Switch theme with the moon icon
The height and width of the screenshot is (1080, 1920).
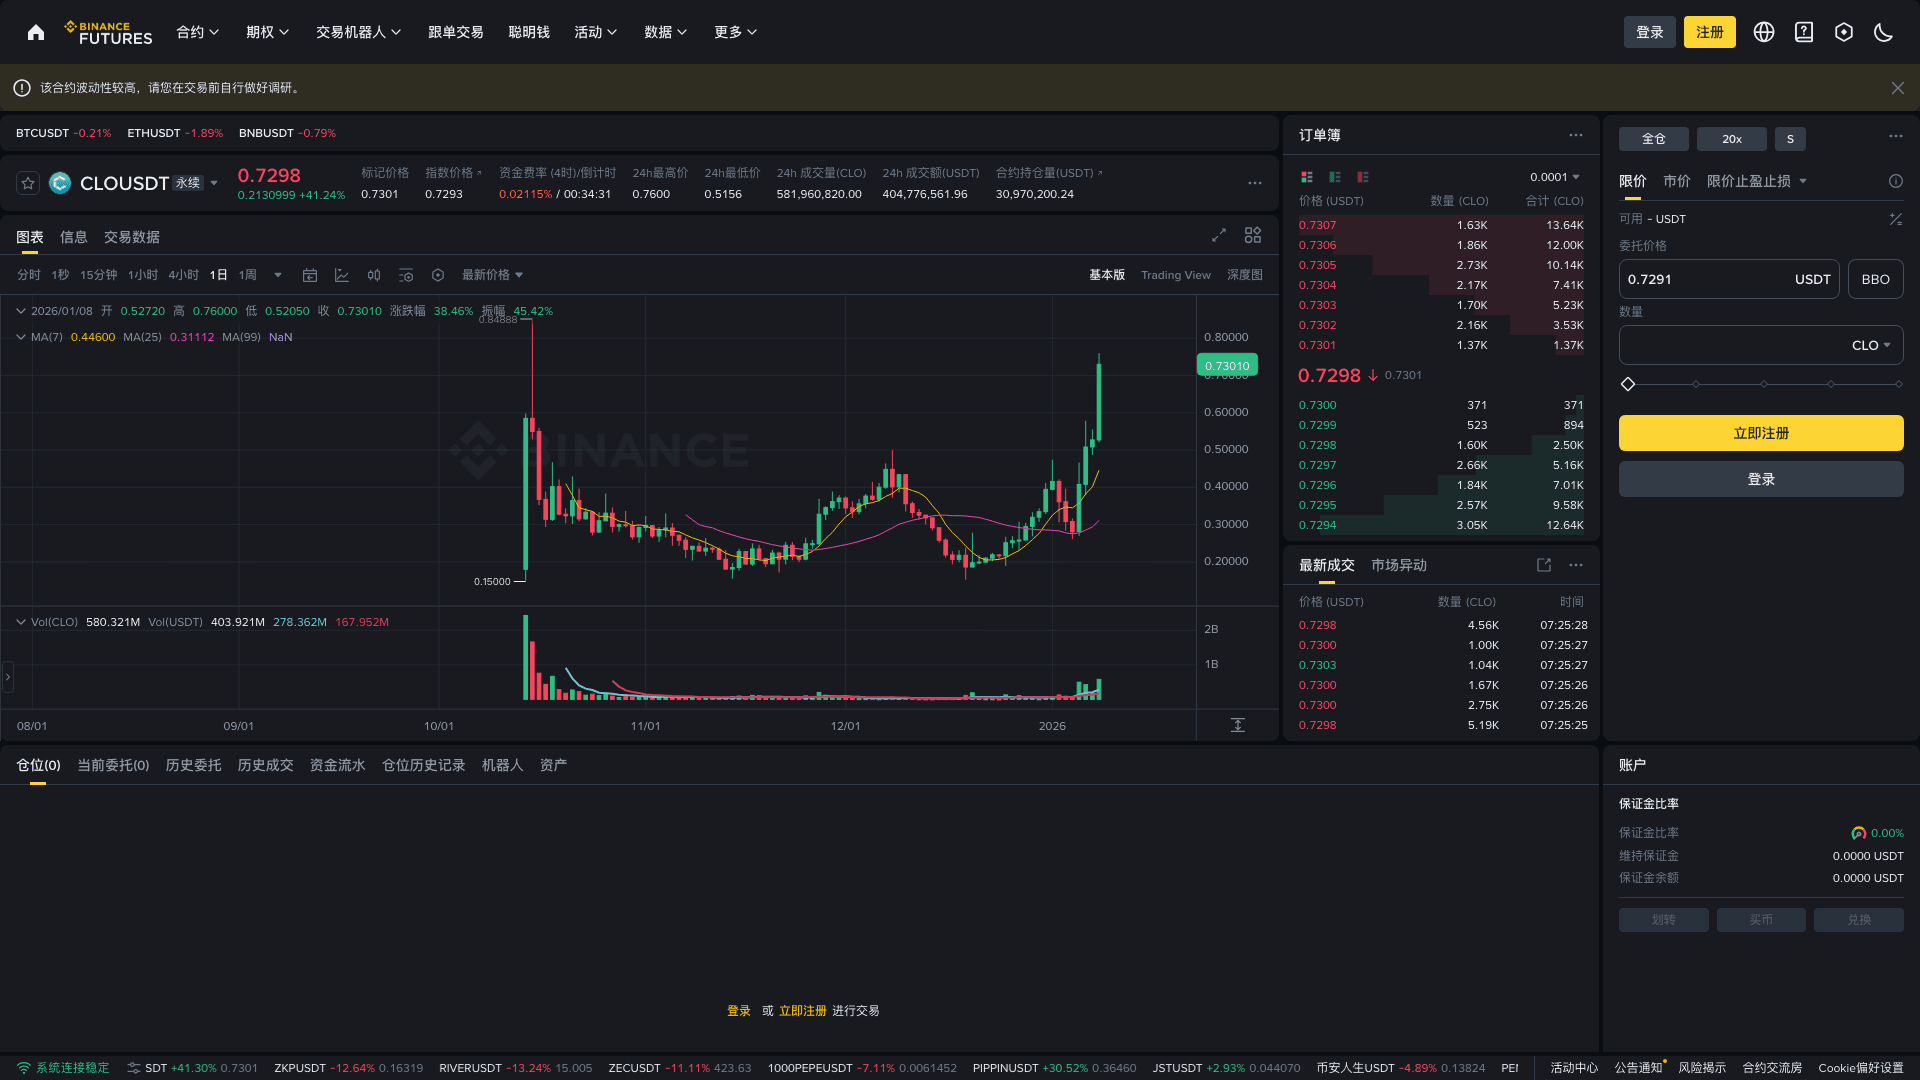(1884, 32)
